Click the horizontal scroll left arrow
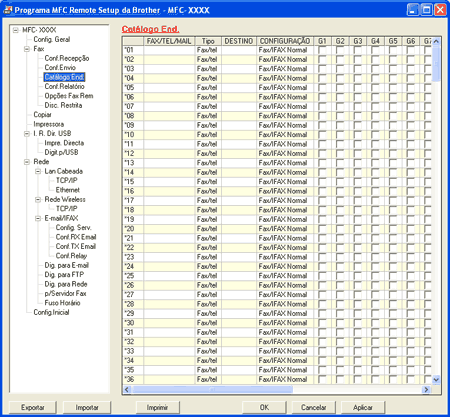 click(127, 389)
